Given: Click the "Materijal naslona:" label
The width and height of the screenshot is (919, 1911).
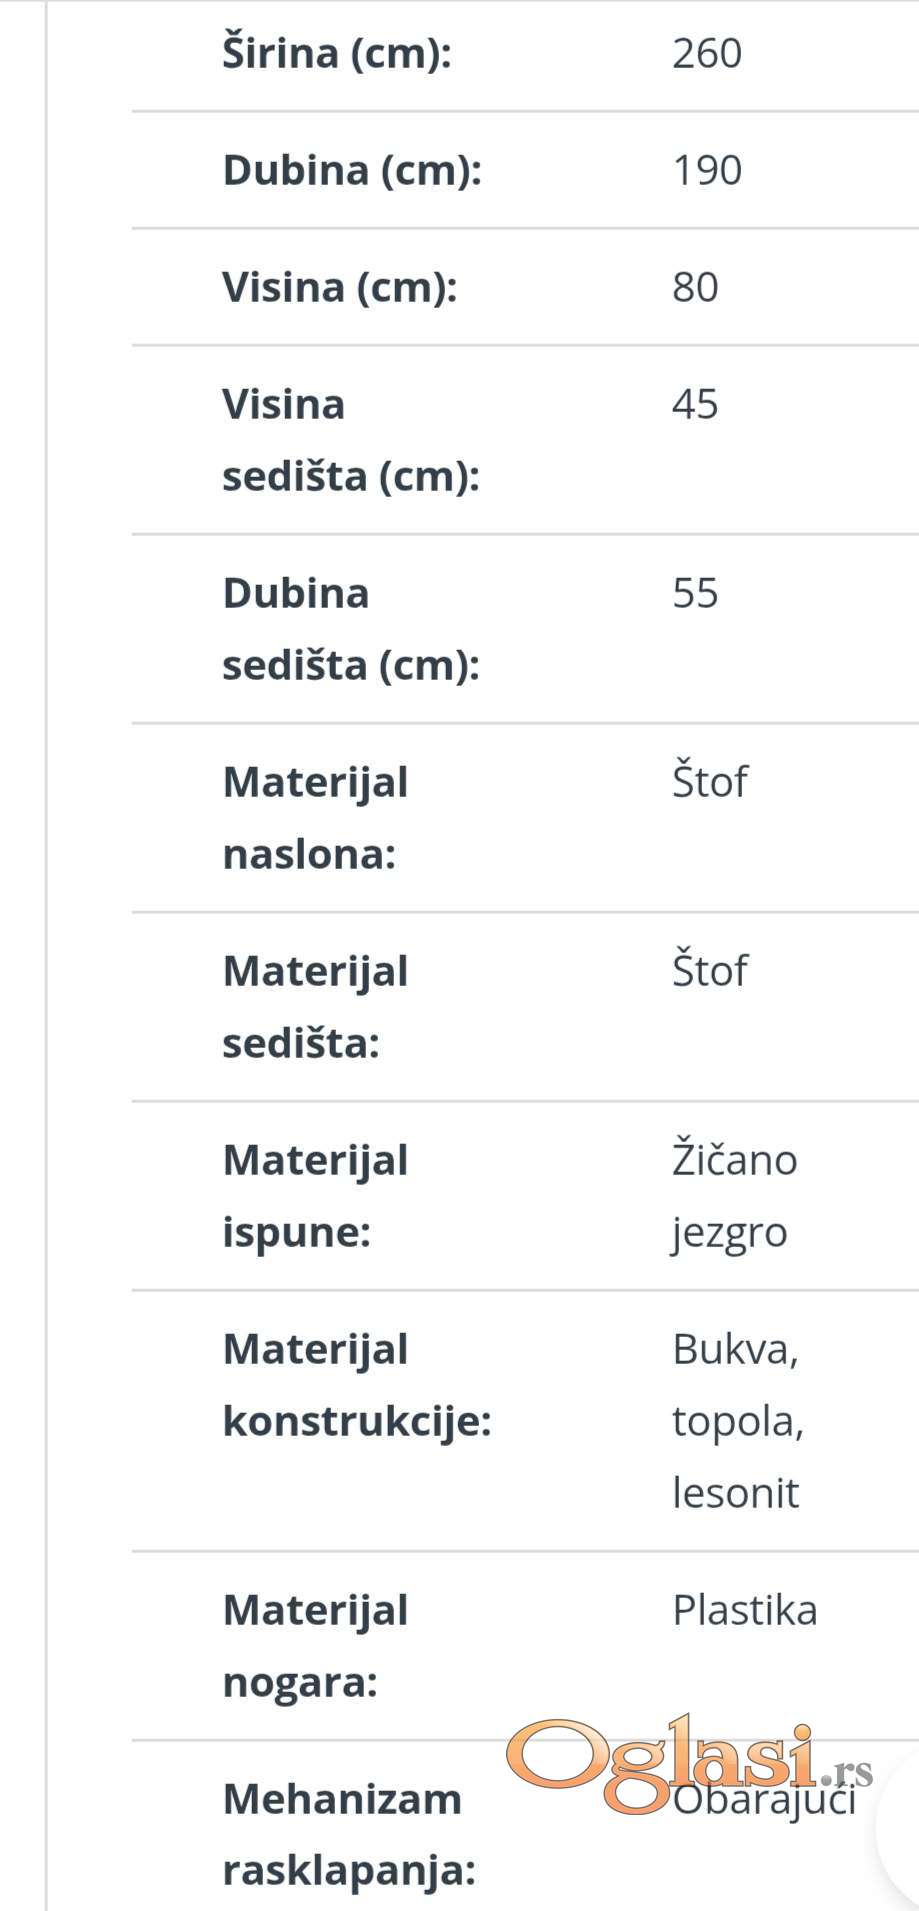Looking at the screenshot, I should coord(315,818).
